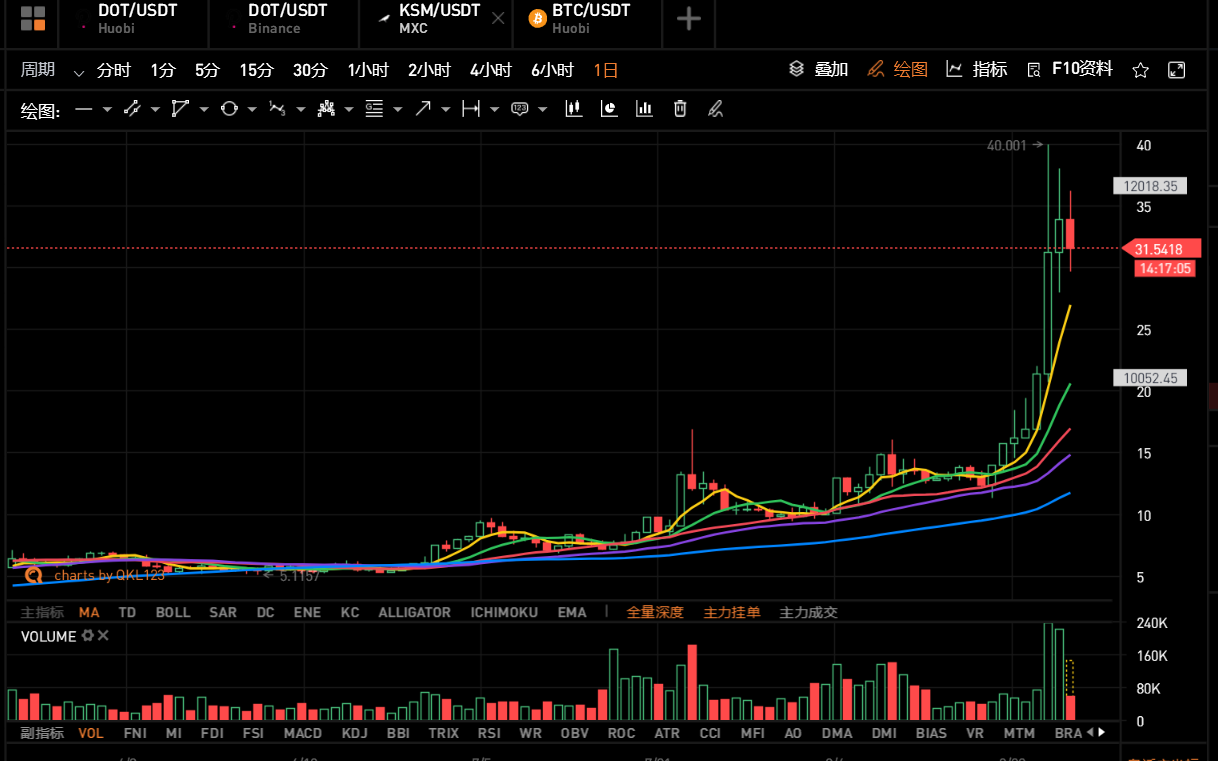Favorite the chart with star icon
The image size is (1218, 761).
[1140, 70]
